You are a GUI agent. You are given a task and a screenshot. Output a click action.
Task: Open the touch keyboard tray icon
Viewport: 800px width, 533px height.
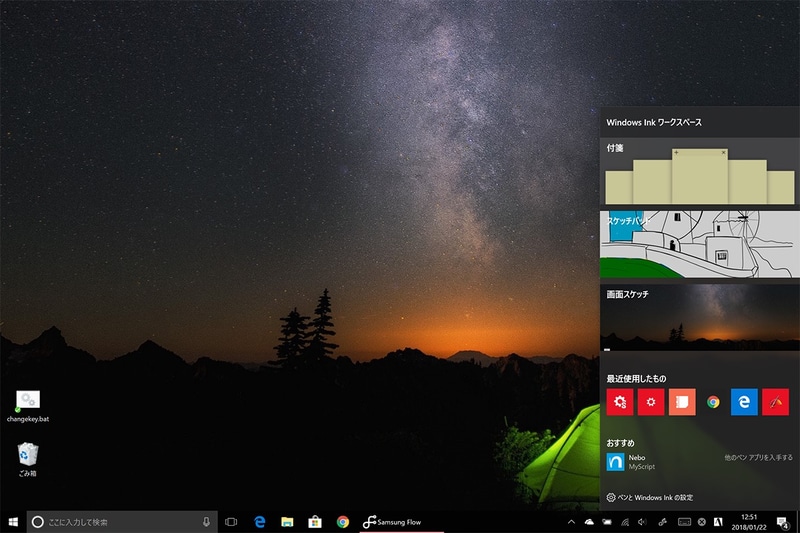click(x=684, y=522)
